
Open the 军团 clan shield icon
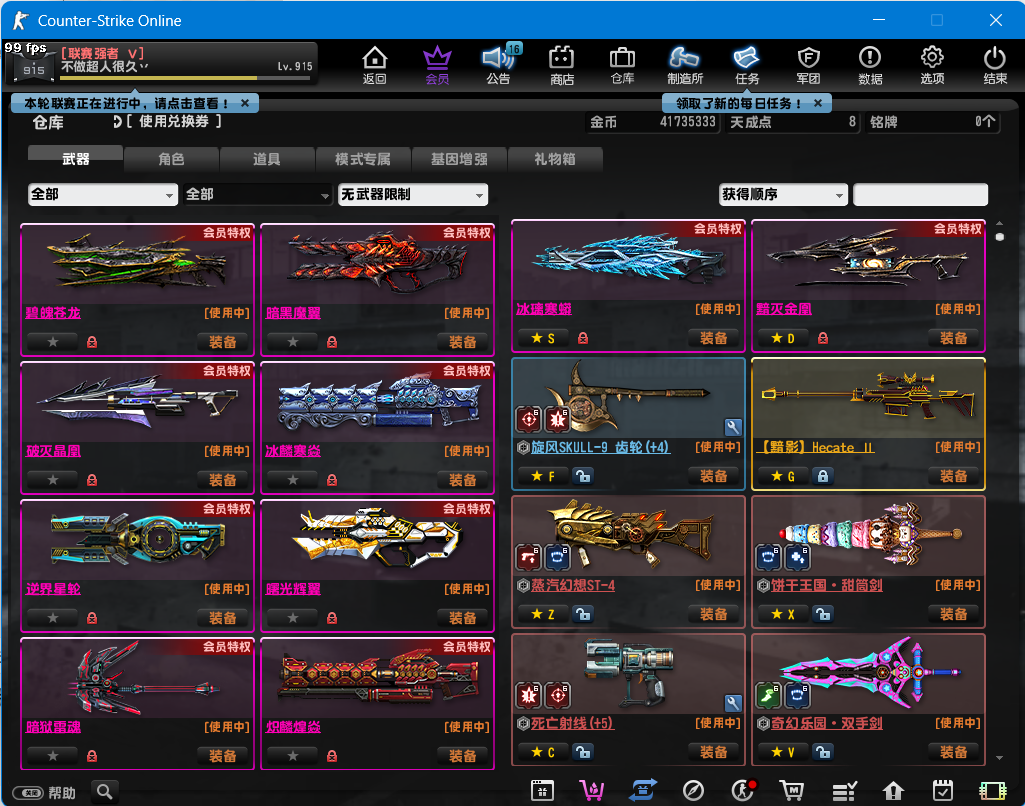(x=809, y=65)
